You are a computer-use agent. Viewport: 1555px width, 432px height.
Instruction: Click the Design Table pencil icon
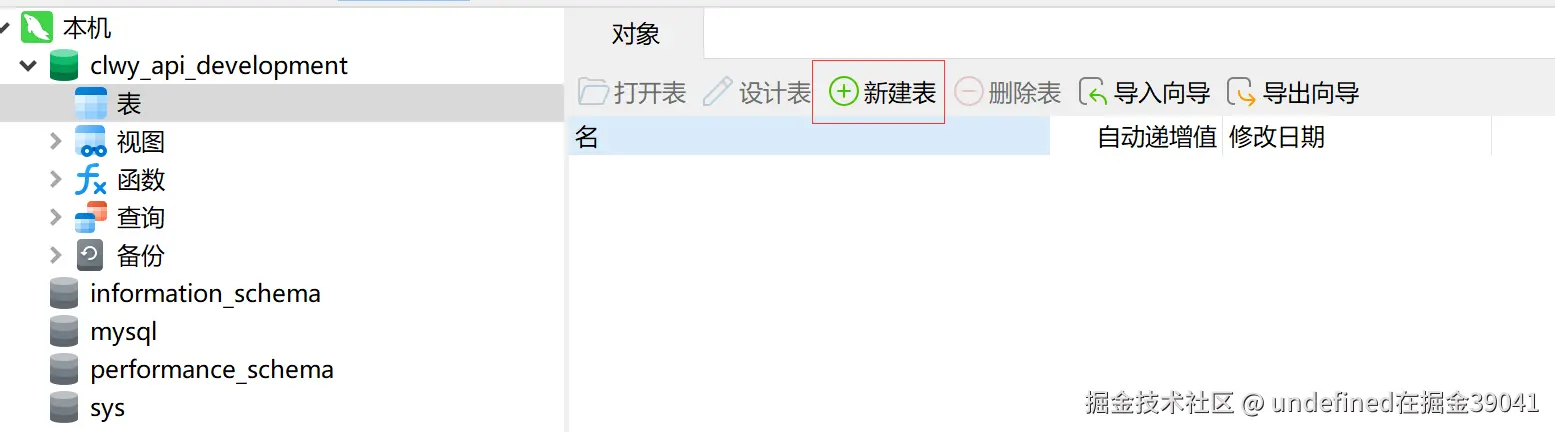pos(717,93)
